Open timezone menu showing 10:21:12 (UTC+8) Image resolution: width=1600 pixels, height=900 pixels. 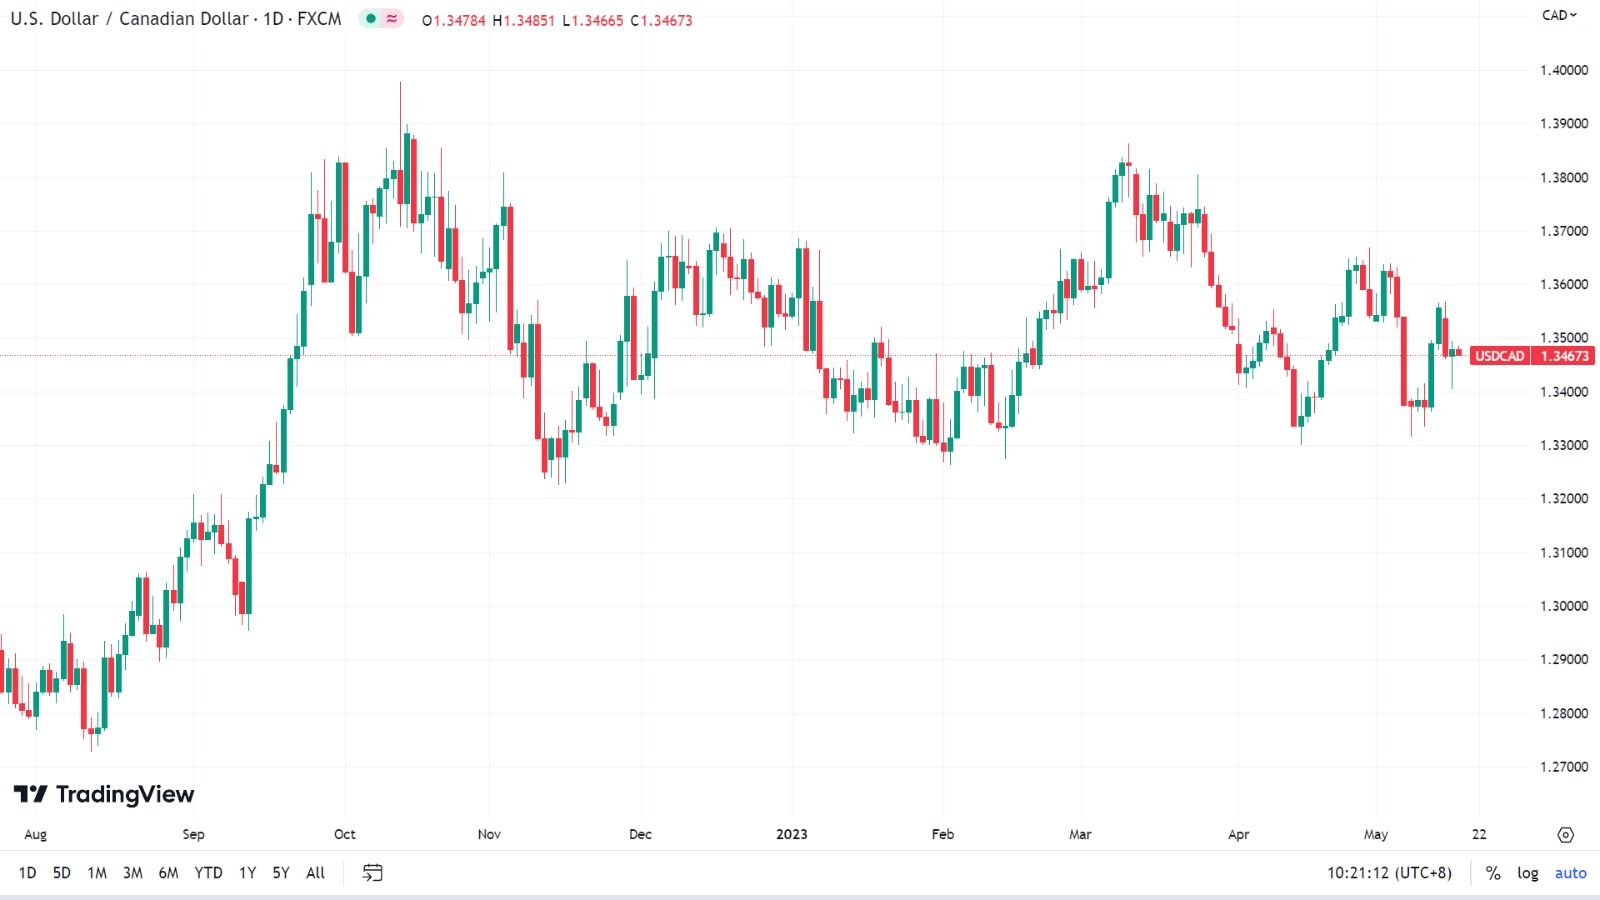point(1389,873)
